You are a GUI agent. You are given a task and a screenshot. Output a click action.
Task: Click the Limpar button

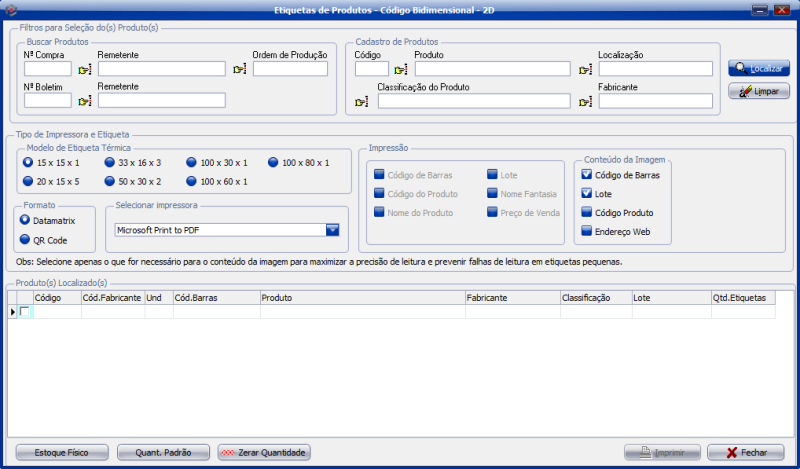(x=759, y=92)
